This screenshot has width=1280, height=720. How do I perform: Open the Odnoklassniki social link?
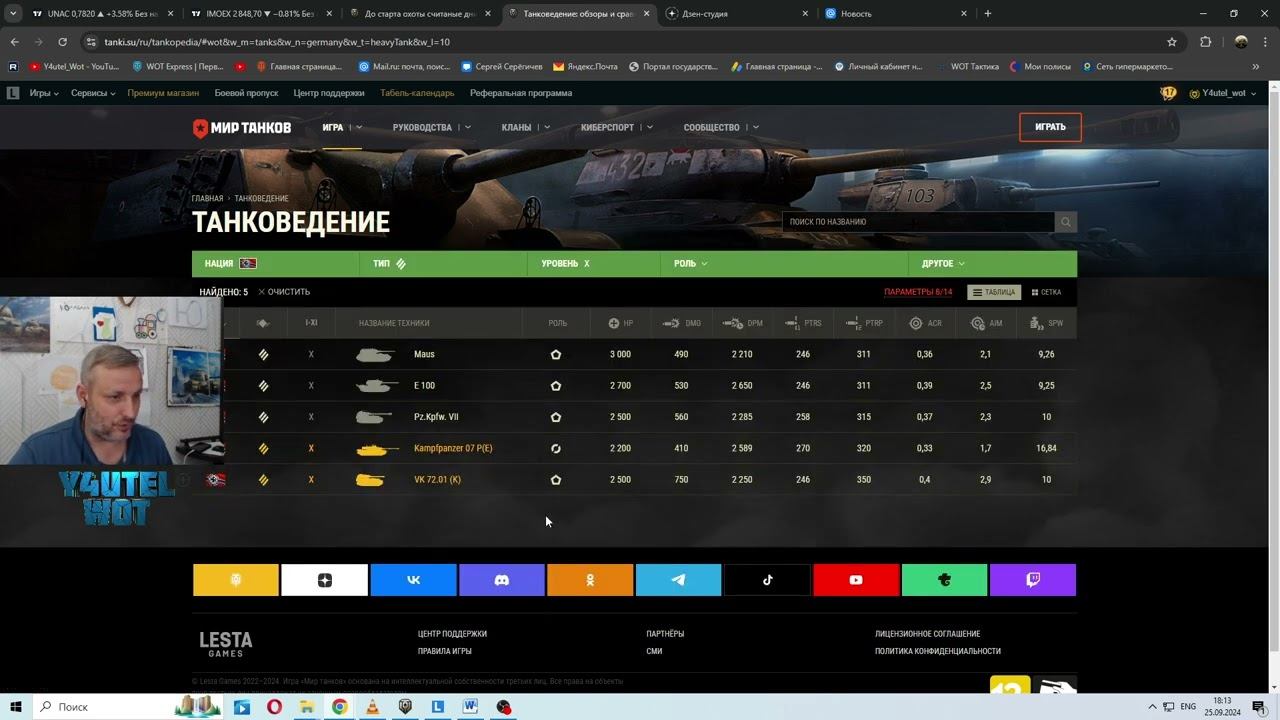click(x=590, y=580)
